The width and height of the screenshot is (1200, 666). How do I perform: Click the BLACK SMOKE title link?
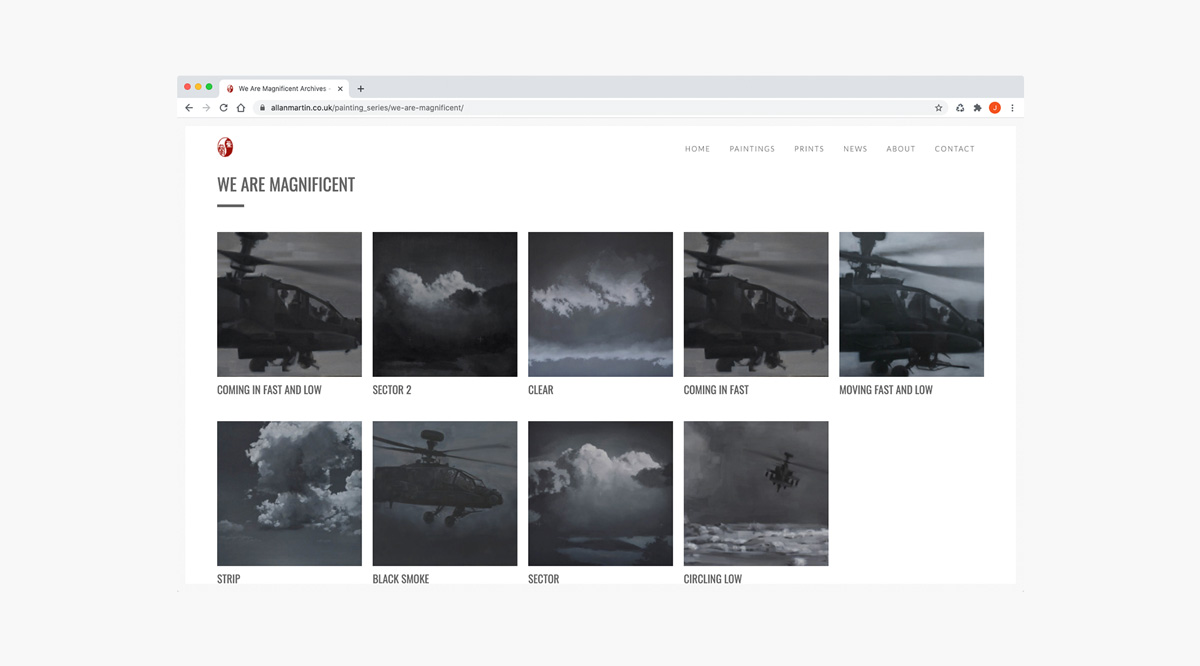pyautogui.click(x=401, y=579)
